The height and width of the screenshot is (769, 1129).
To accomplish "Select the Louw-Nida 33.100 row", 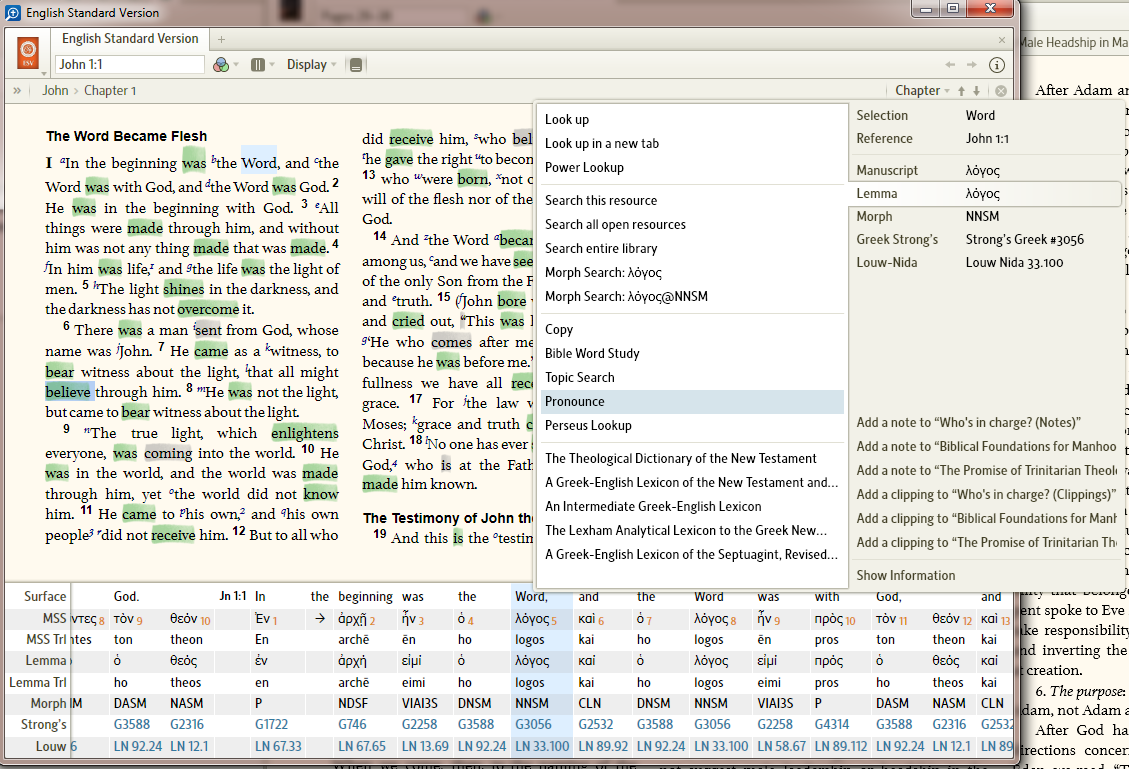I will 986,263.
